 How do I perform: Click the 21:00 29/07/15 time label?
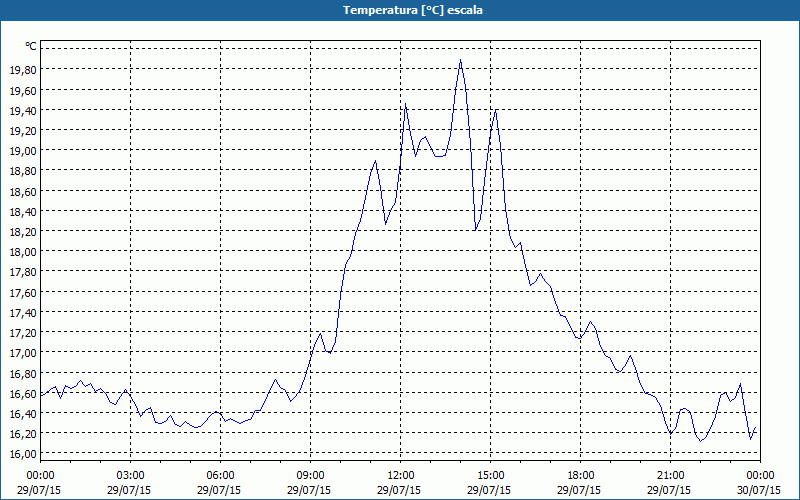(x=669, y=483)
